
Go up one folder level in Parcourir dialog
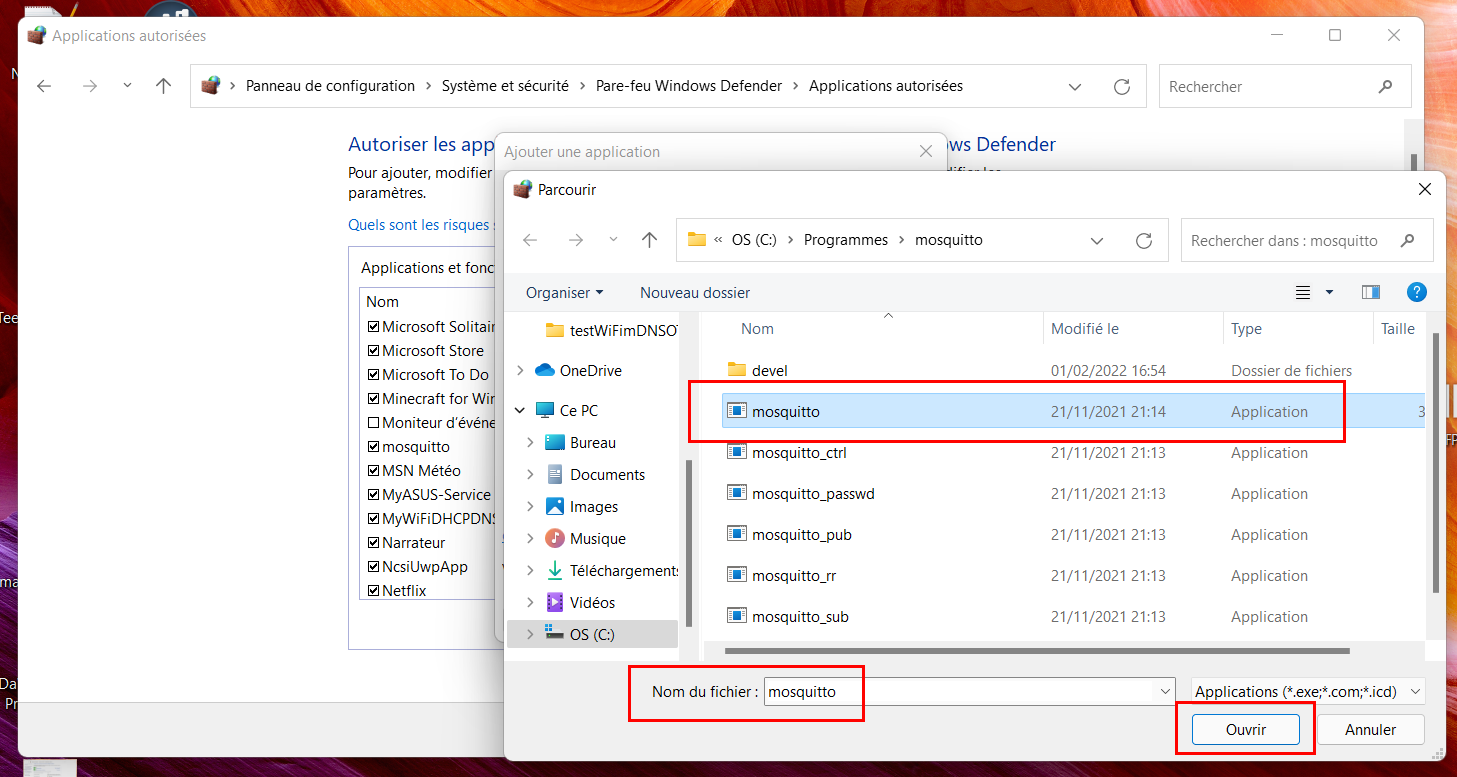650,240
